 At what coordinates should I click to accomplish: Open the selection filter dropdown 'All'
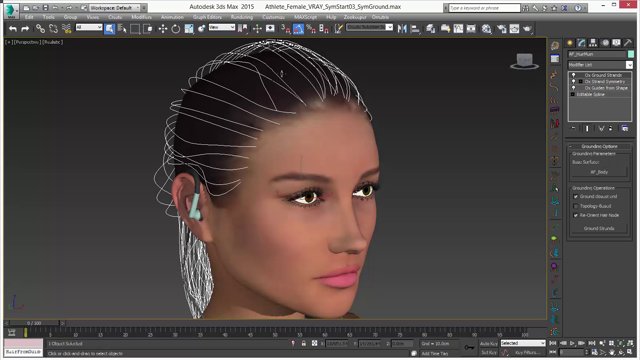[89, 27]
